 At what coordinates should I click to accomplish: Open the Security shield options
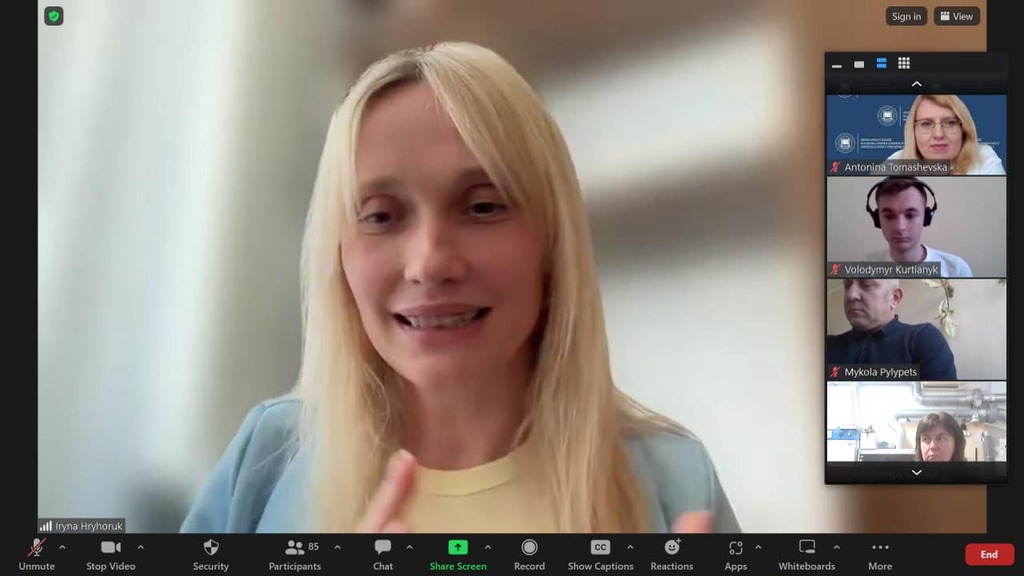[210, 554]
